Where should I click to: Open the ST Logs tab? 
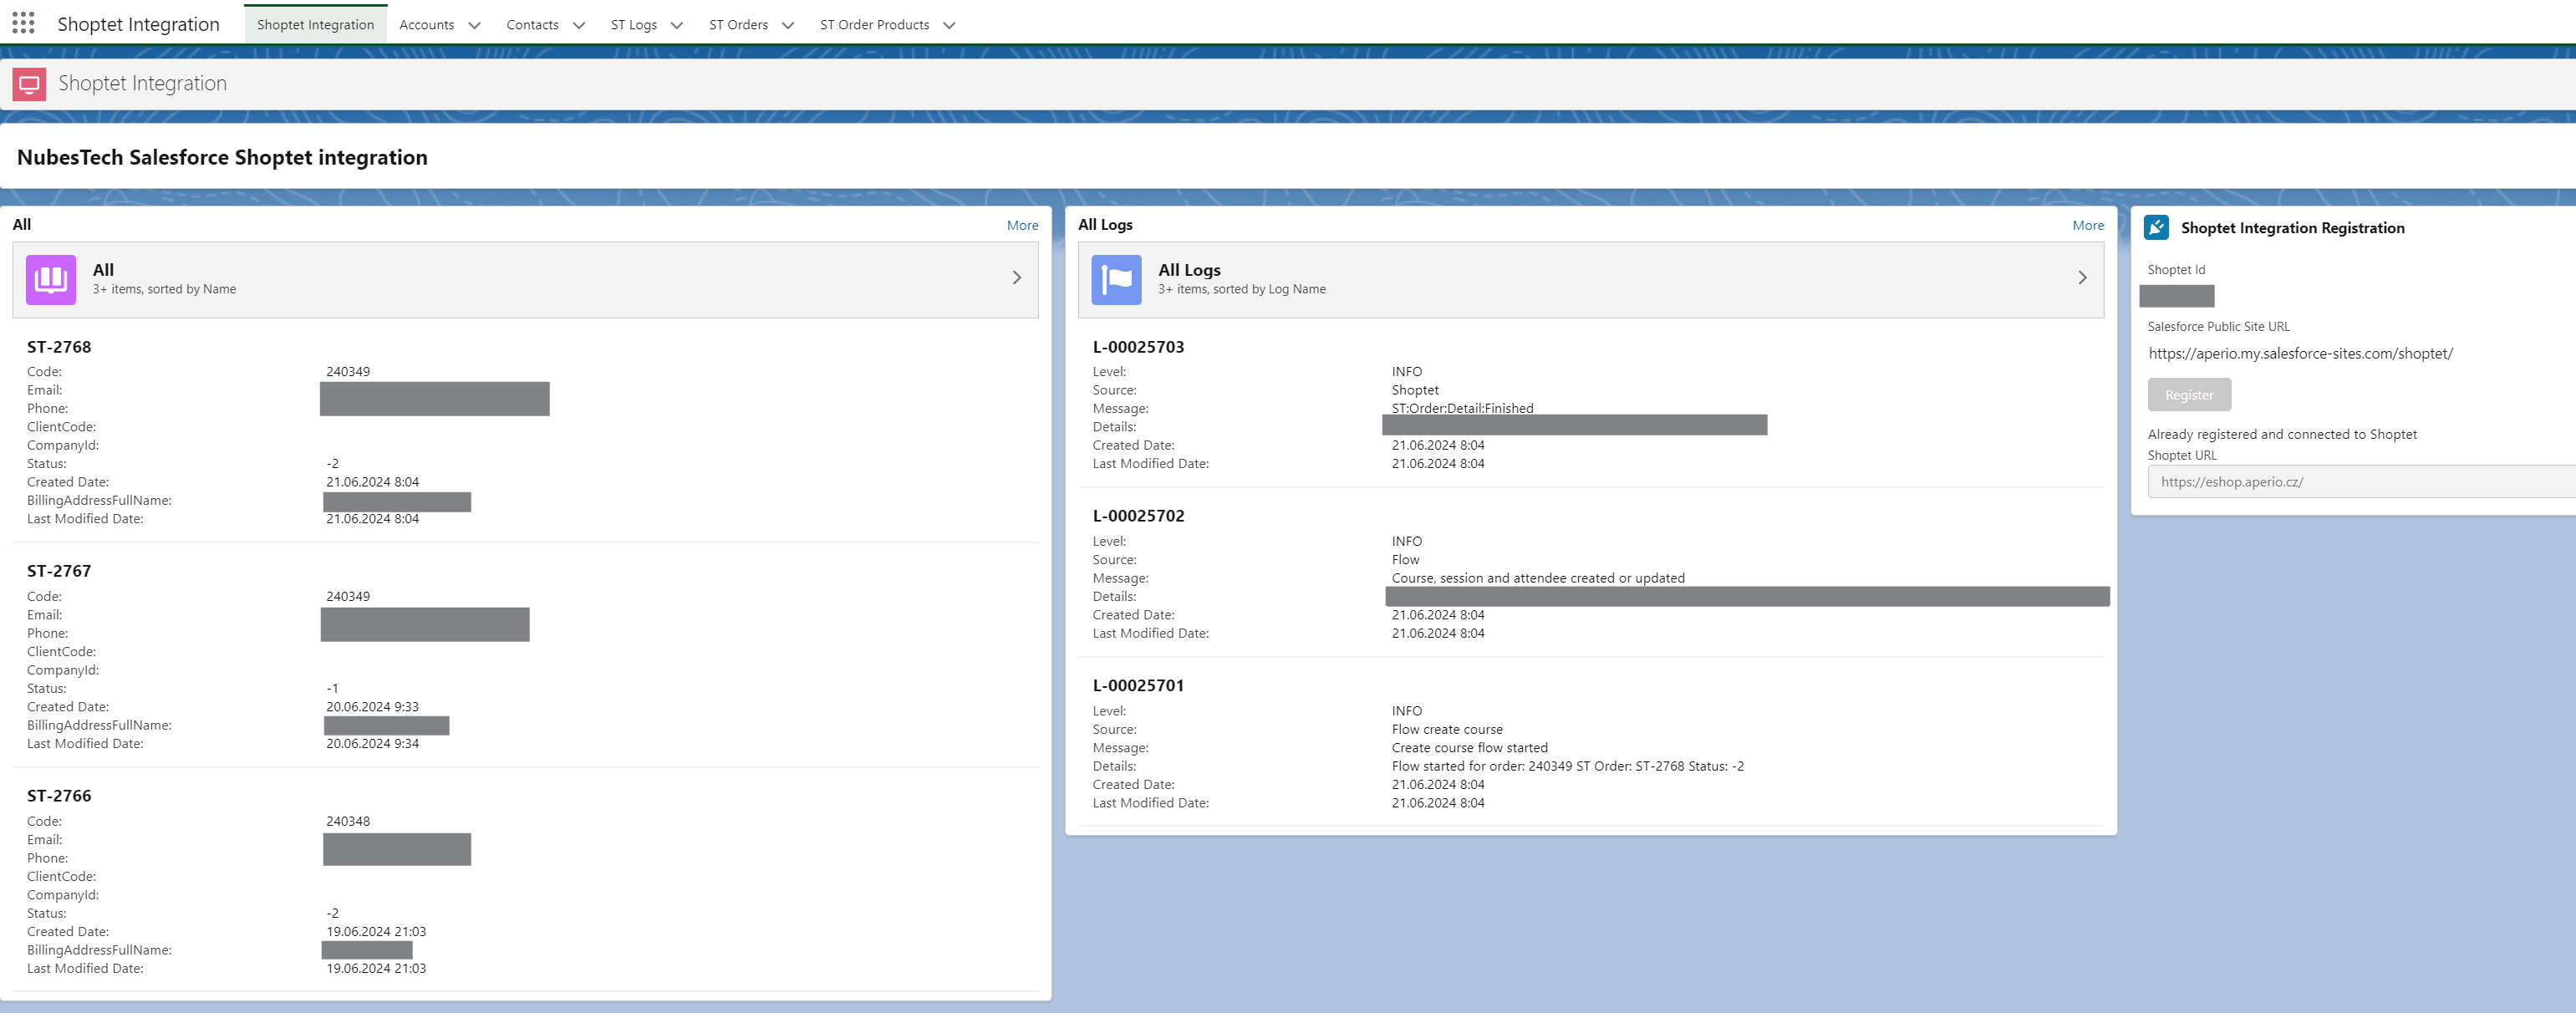[634, 25]
